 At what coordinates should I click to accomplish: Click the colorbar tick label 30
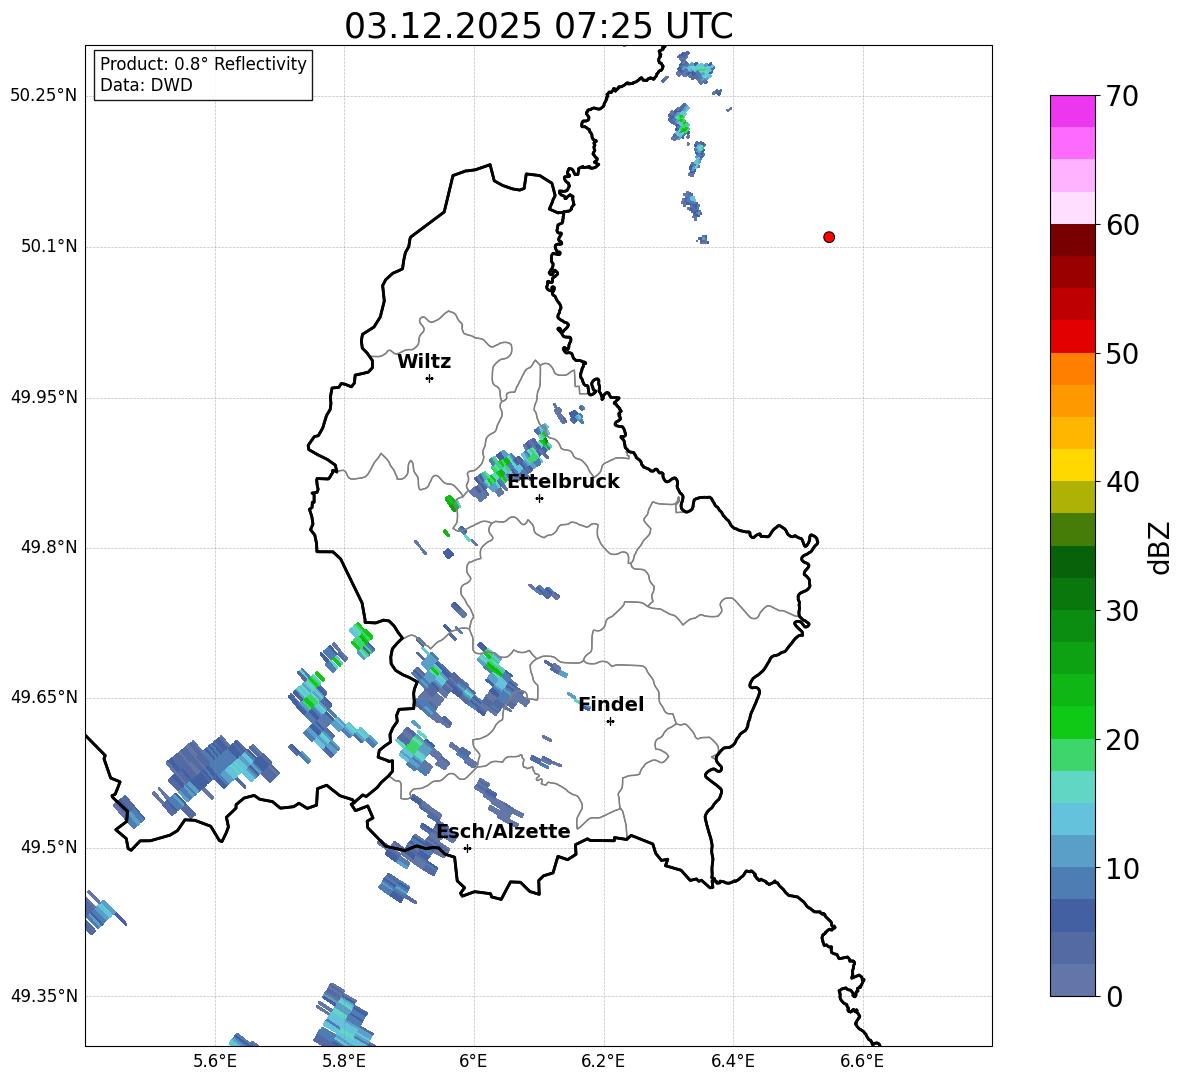[1122, 611]
